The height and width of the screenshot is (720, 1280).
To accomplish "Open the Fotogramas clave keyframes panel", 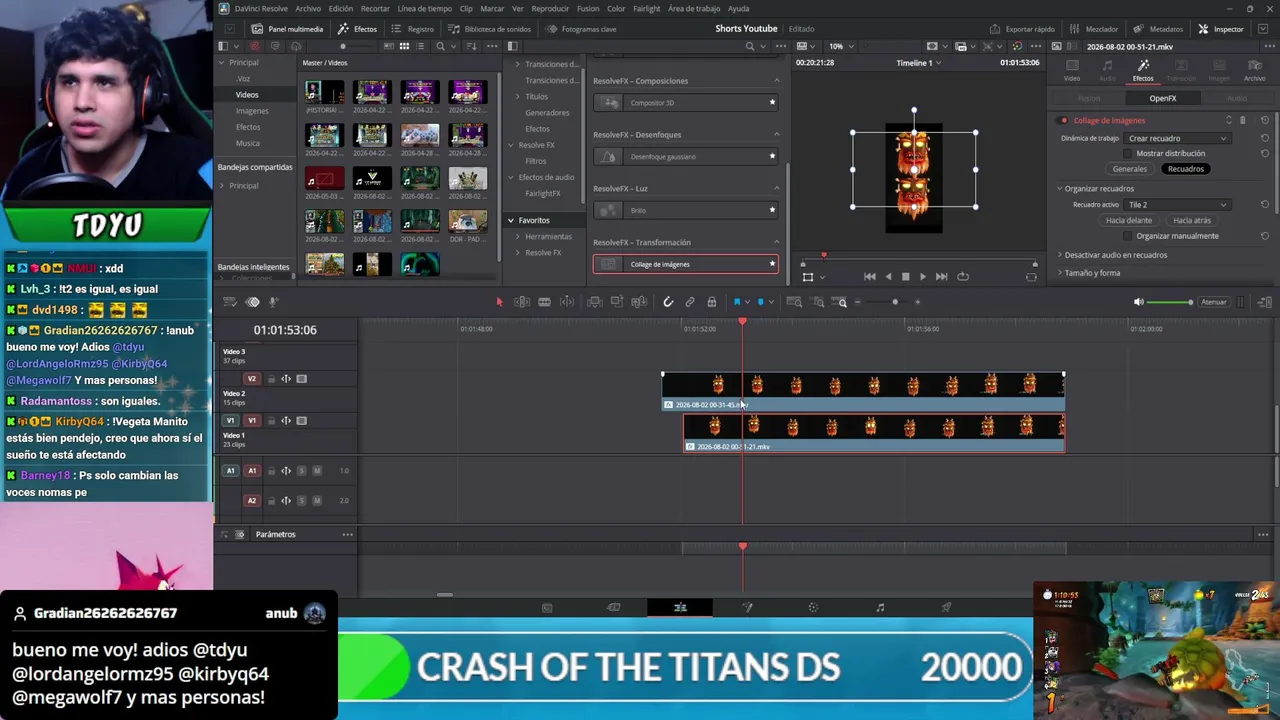I will coord(582,29).
